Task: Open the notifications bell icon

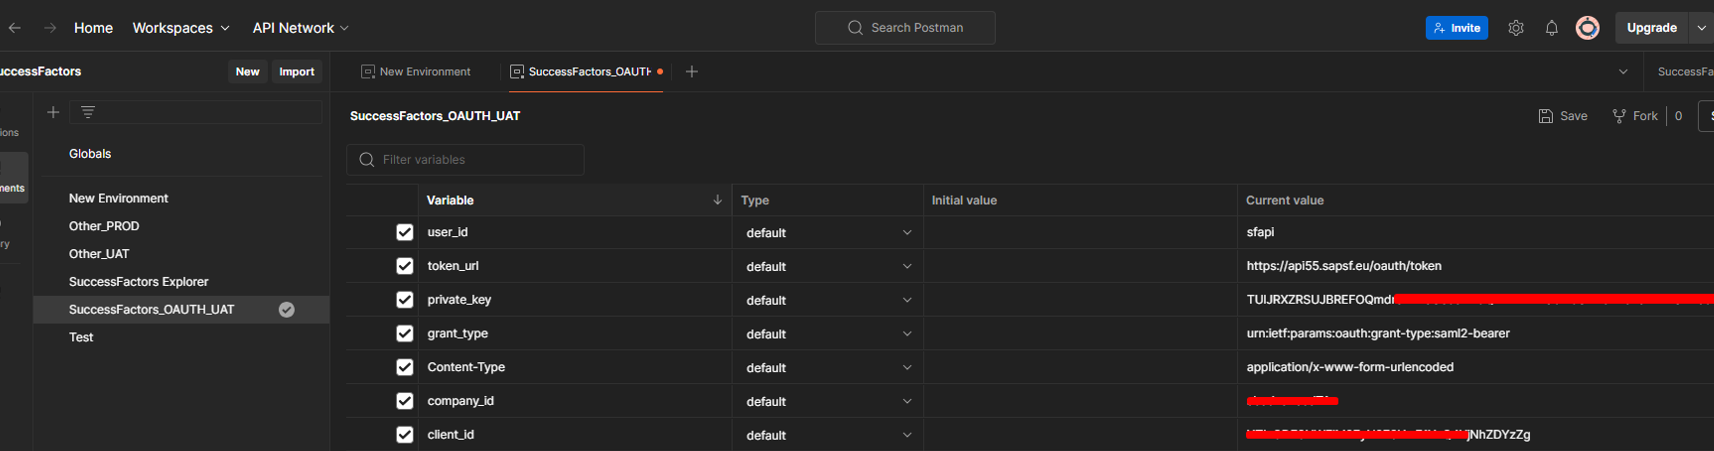Action: click(1551, 28)
